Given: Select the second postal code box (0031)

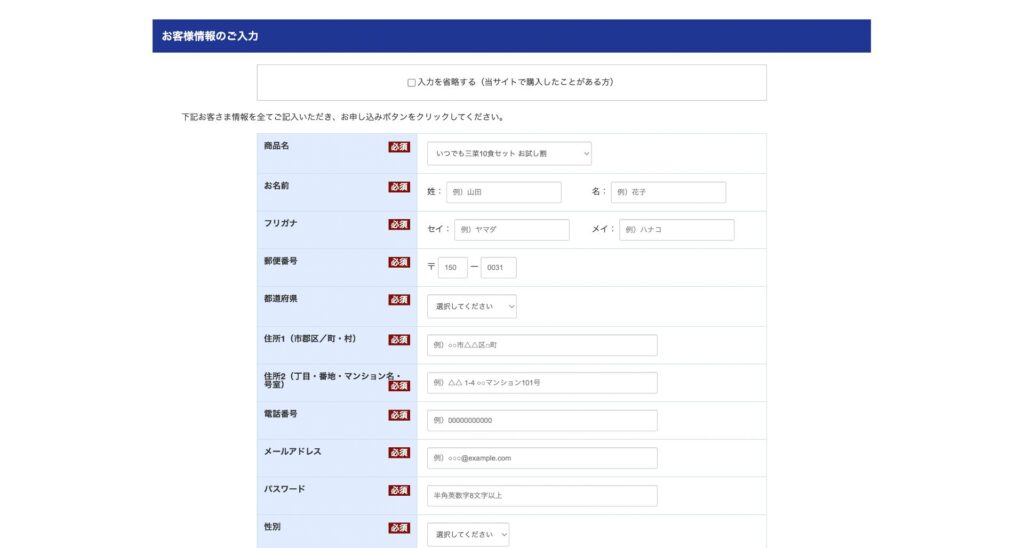Looking at the screenshot, I should click(x=498, y=268).
